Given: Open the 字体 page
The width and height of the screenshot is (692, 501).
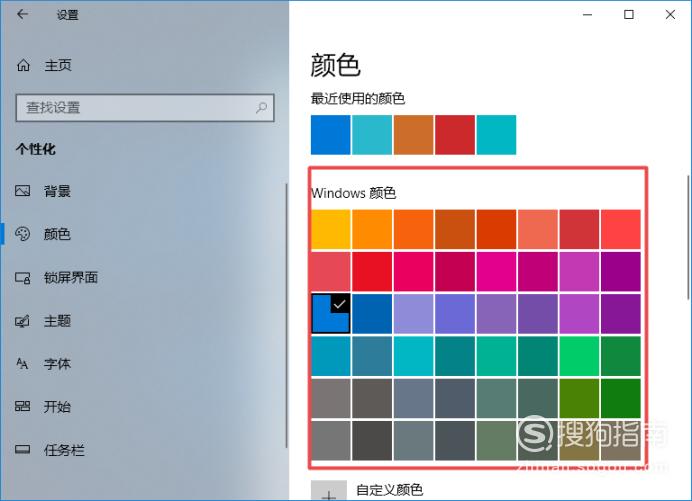Looking at the screenshot, I should click(57, 364).
